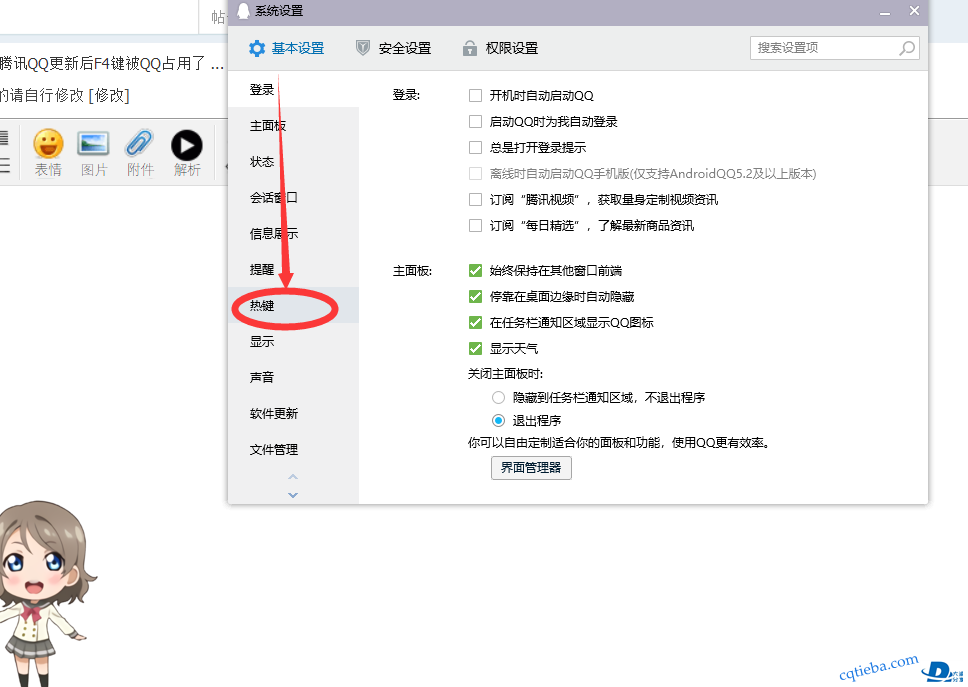
Task: Uncheck 停靠在桌面边缘时自动隐藏
Action: click(x=475, y=297)
